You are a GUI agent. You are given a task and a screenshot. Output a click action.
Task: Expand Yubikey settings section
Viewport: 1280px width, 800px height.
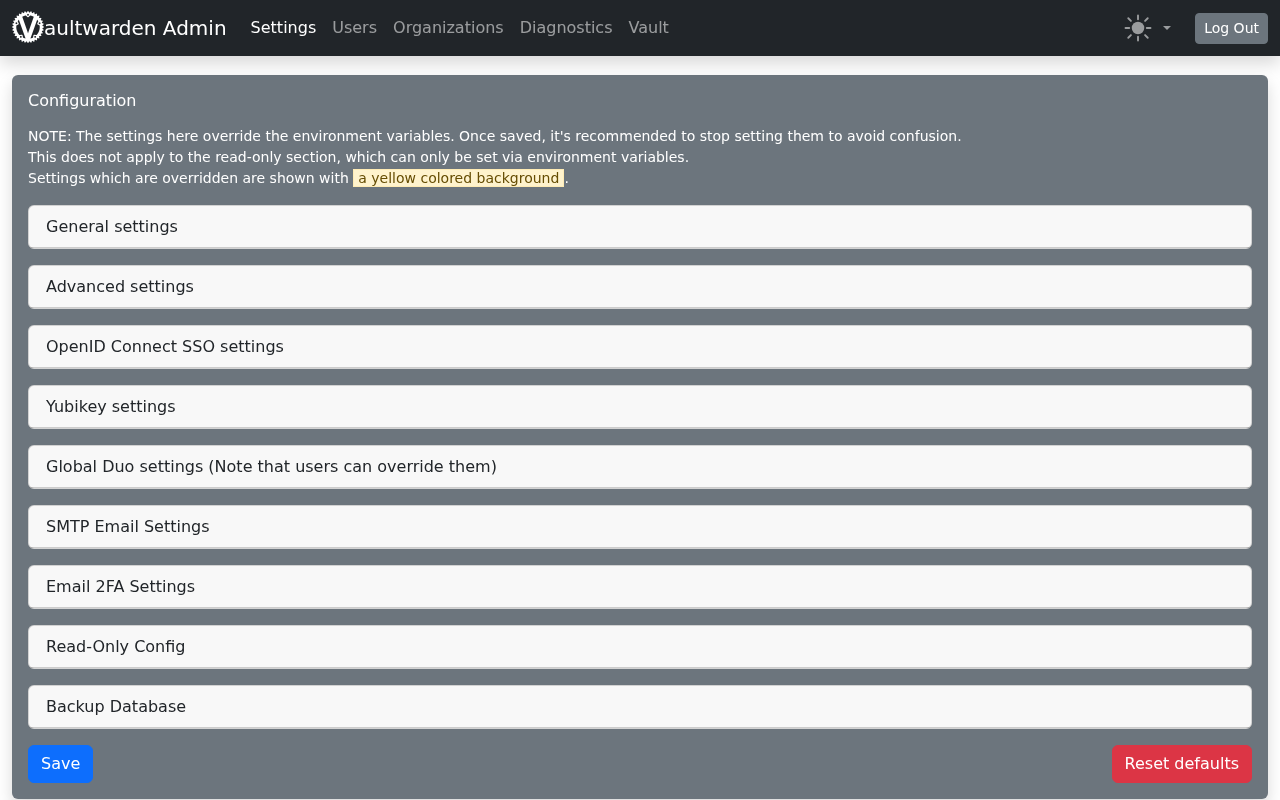[x=640, y=407]
